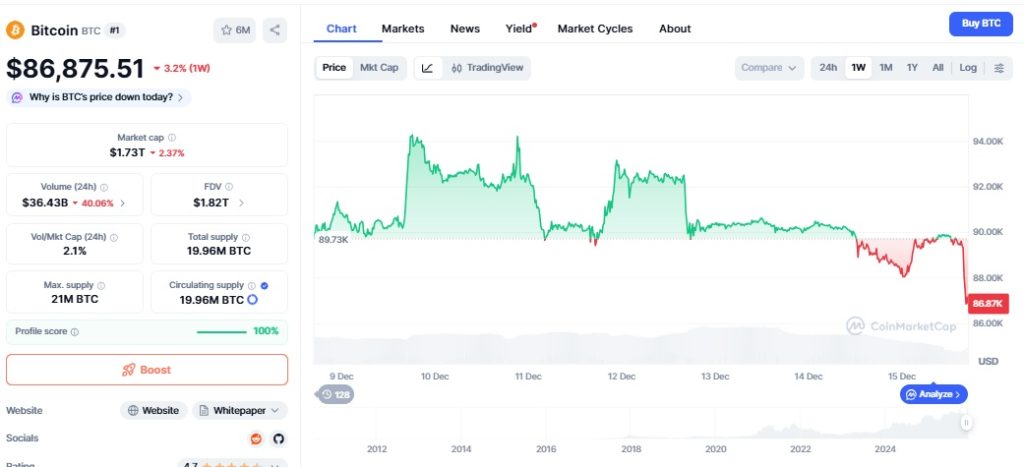This screenshot has width=1024, height=467.
Task: Click the market cap info icon
Action: coord(172,138)
